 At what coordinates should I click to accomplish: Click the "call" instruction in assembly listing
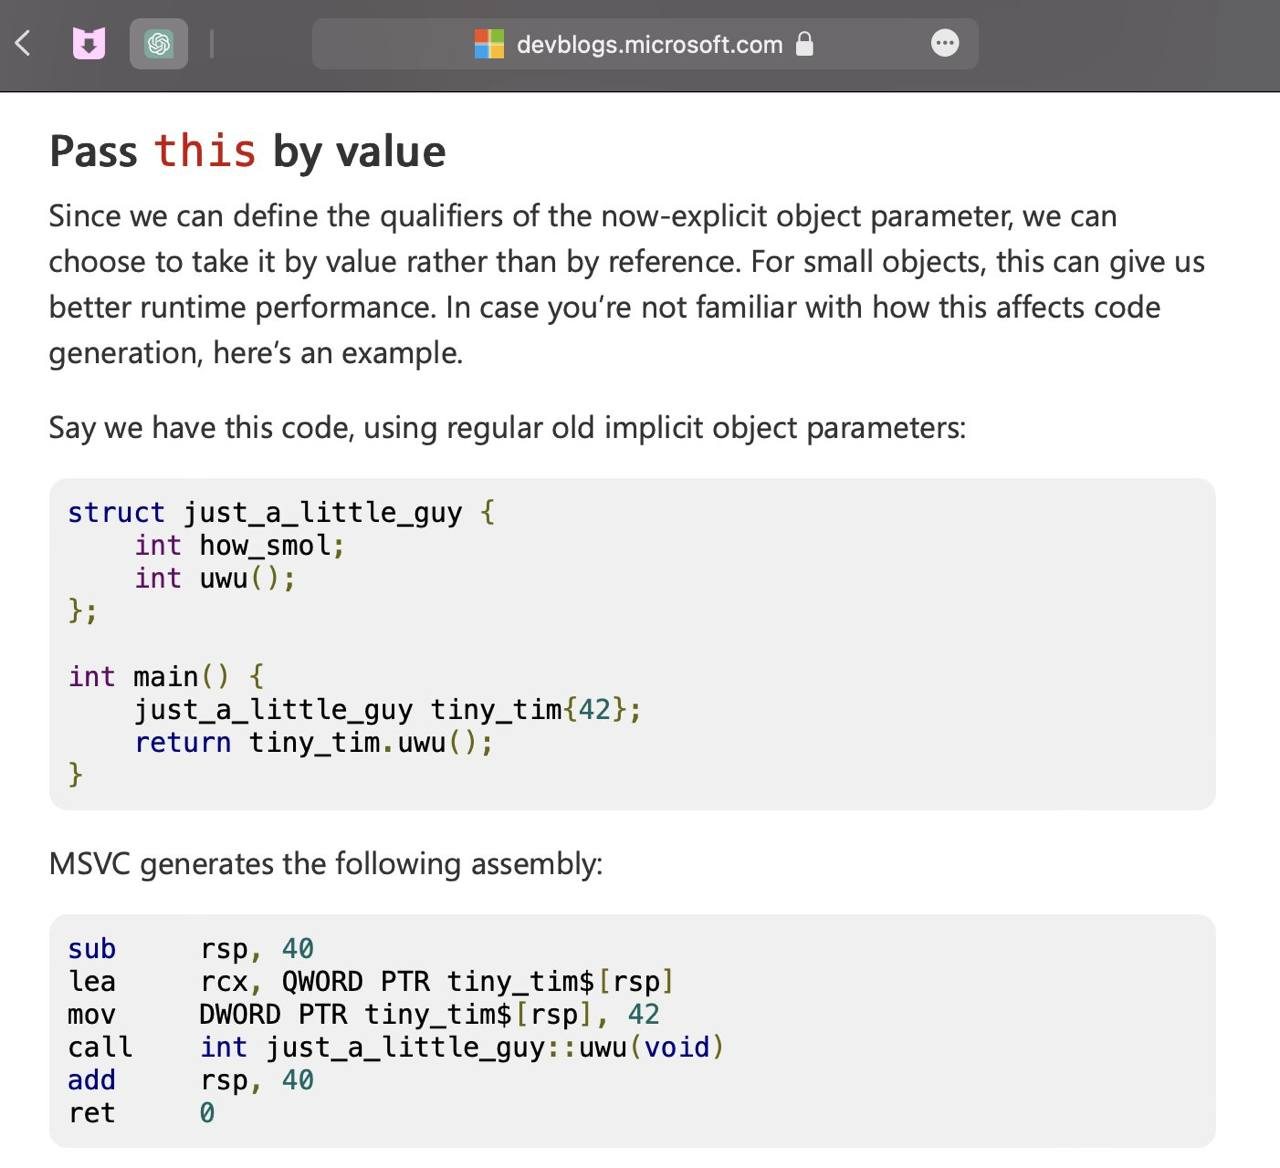pyautogui.click(x=100, y=1047)
